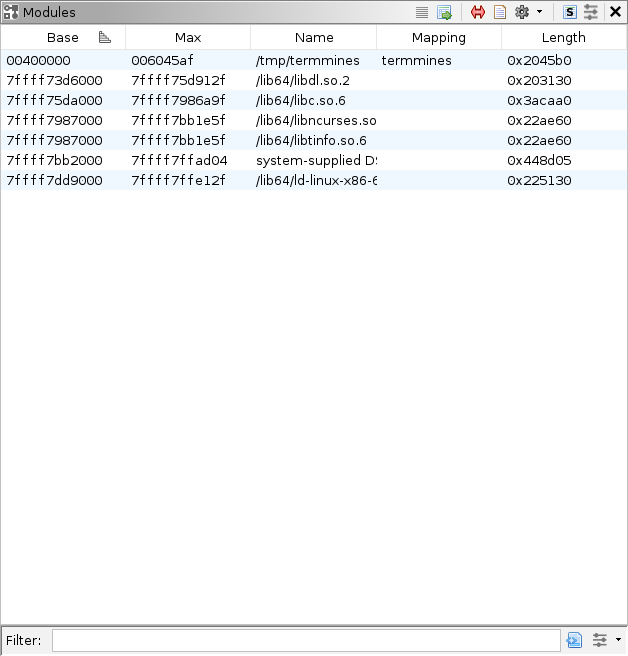This screenshot has height=656, width=628.
Task: Click the red map modules icon
Action: click(x=478, y=12)
